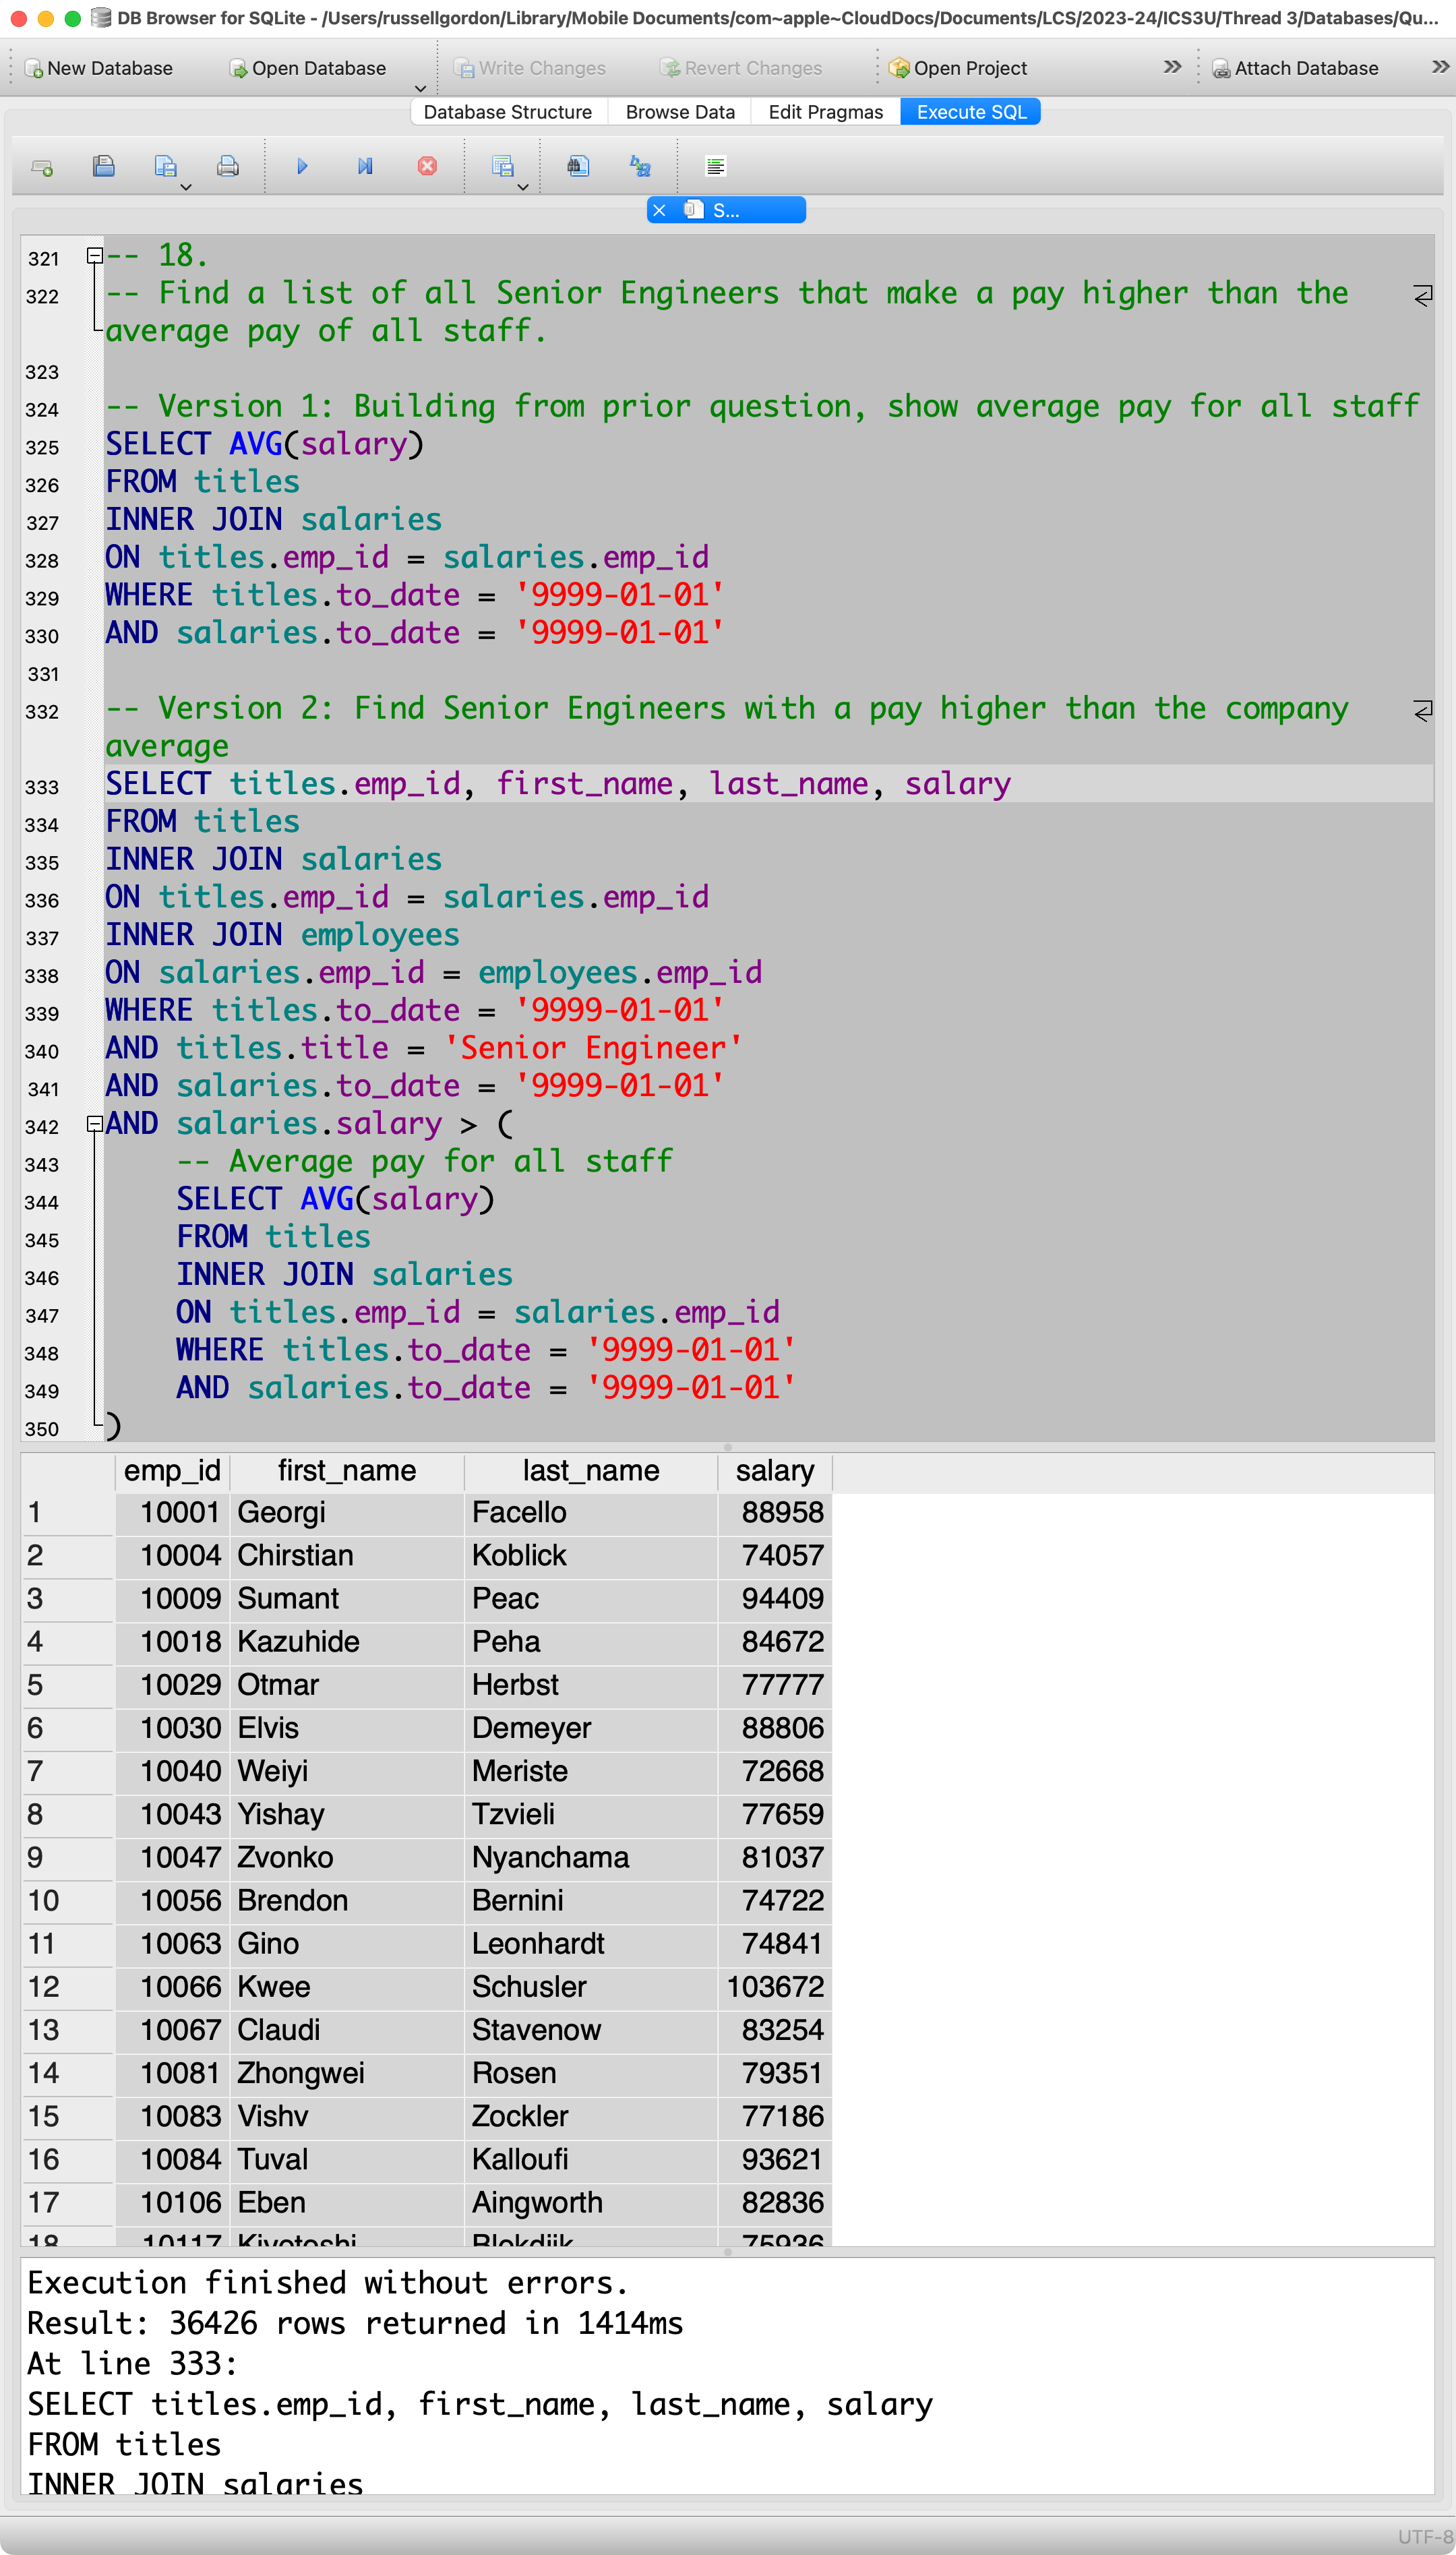Open Find in editor binoculars icon
This screenshot has height=2555, width=1456.
578,167
